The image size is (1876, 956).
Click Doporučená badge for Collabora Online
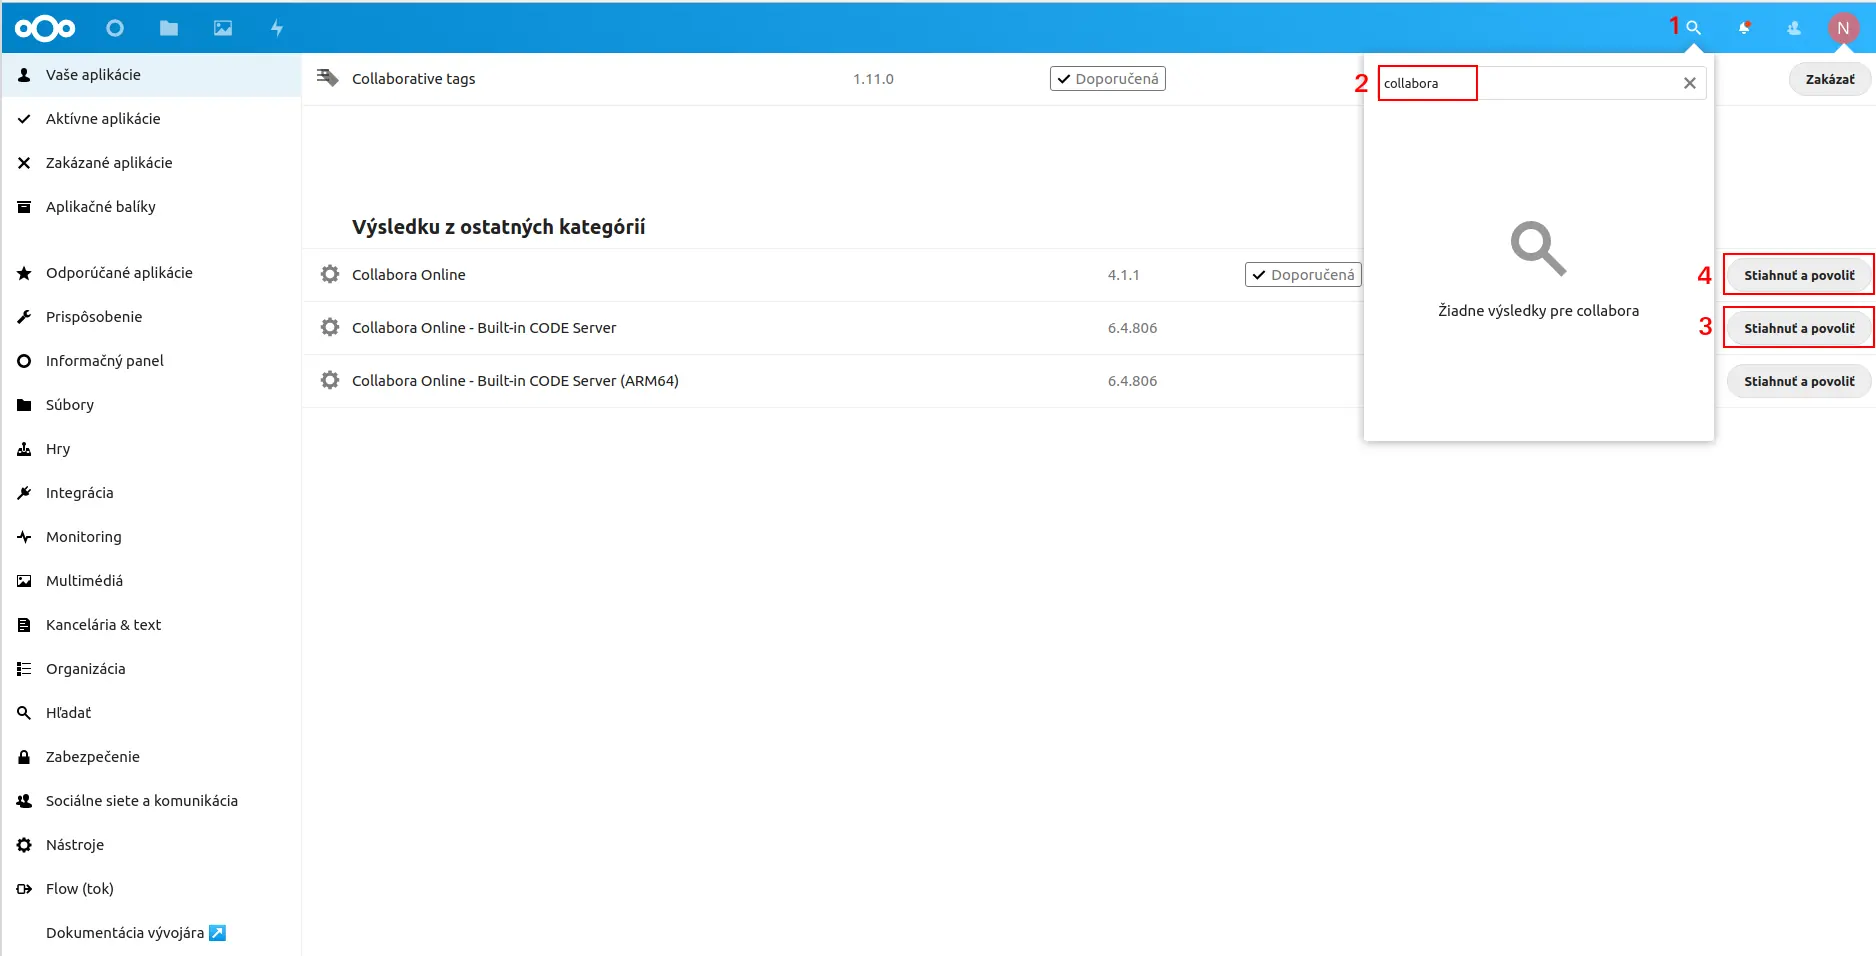point(1303,274)
